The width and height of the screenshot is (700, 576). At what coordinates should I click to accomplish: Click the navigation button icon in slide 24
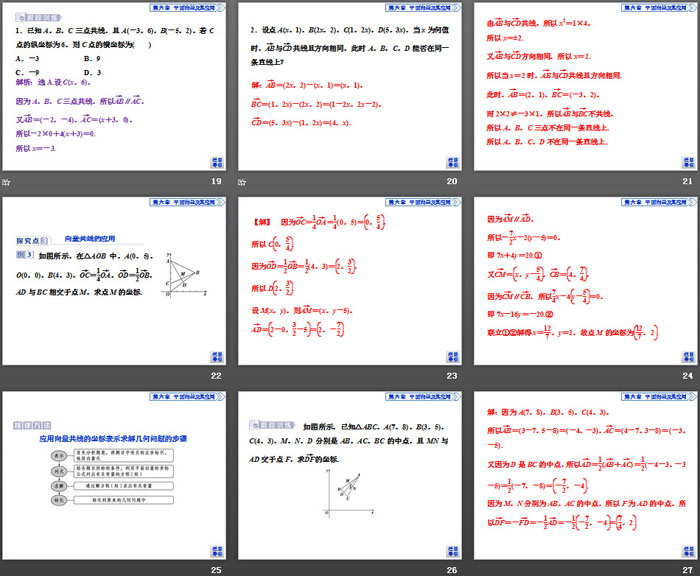688,357
